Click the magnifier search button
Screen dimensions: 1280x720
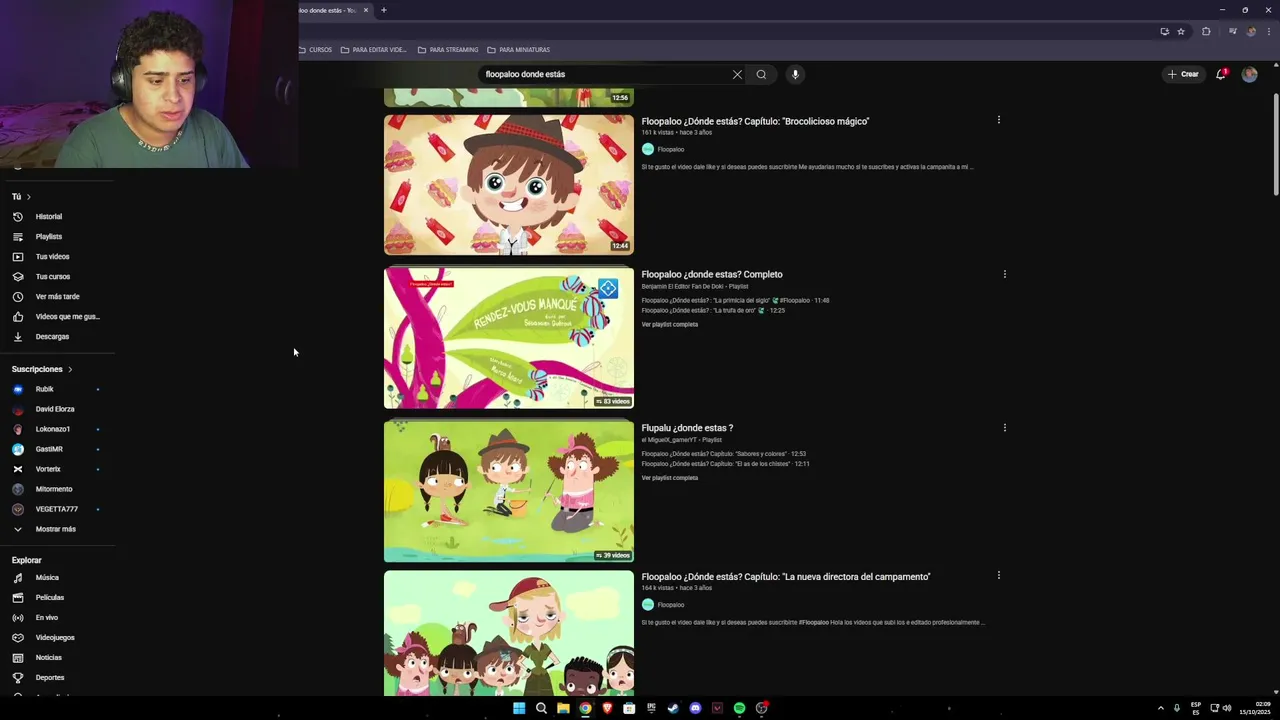[x=761, y=74]
